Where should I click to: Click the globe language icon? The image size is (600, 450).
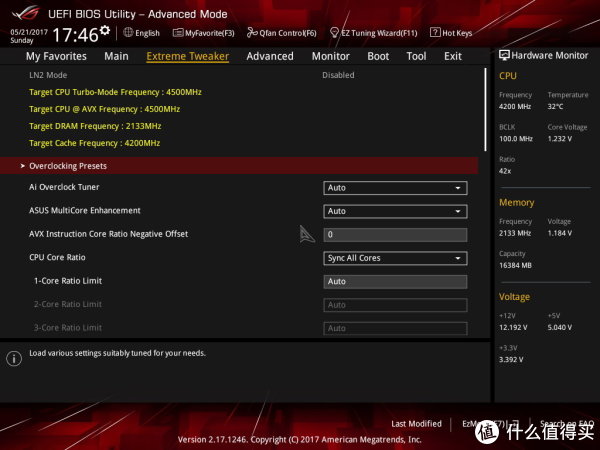click(128, 33)
